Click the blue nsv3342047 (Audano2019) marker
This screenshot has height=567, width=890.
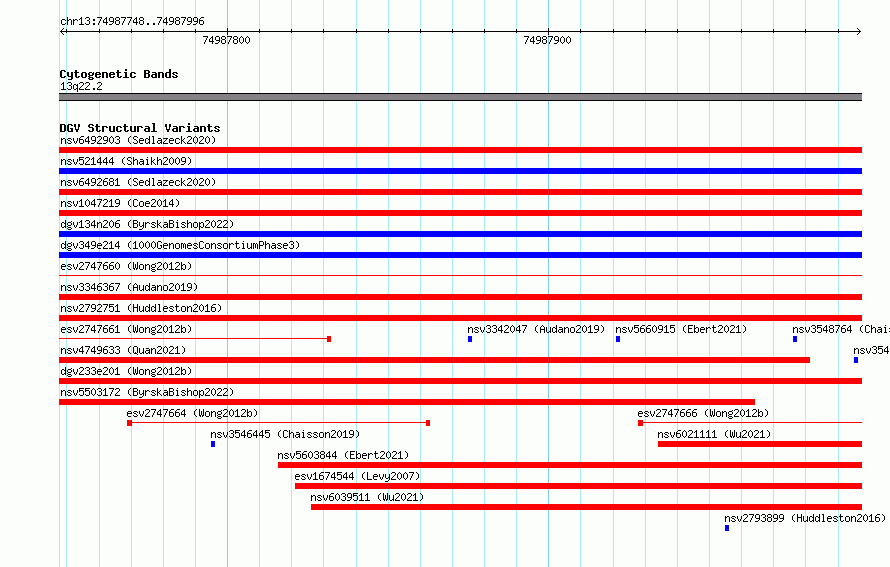pyautogui.click(x=470, y=339)
